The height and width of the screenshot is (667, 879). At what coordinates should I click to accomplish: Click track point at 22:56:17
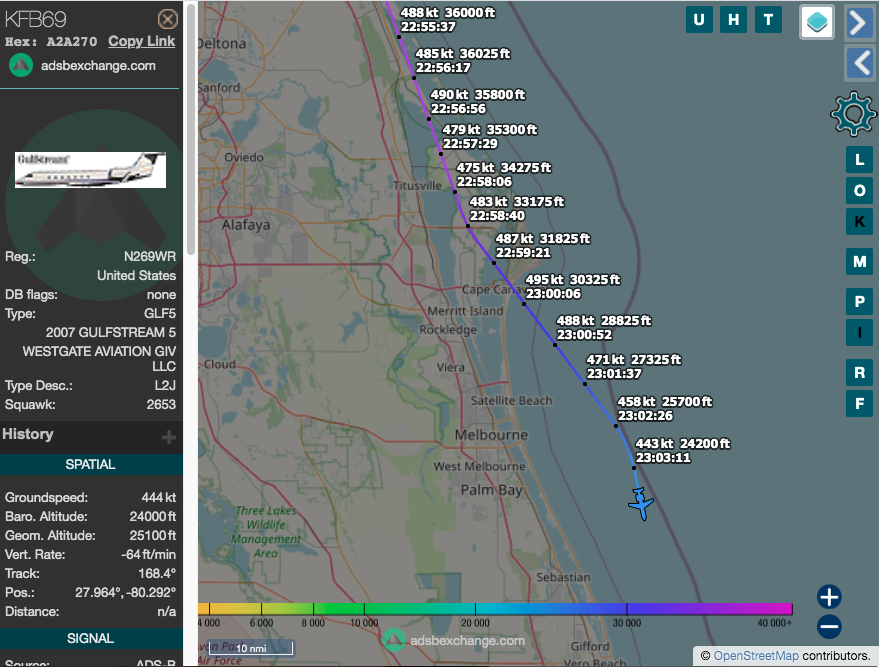[x=414, y=78]
